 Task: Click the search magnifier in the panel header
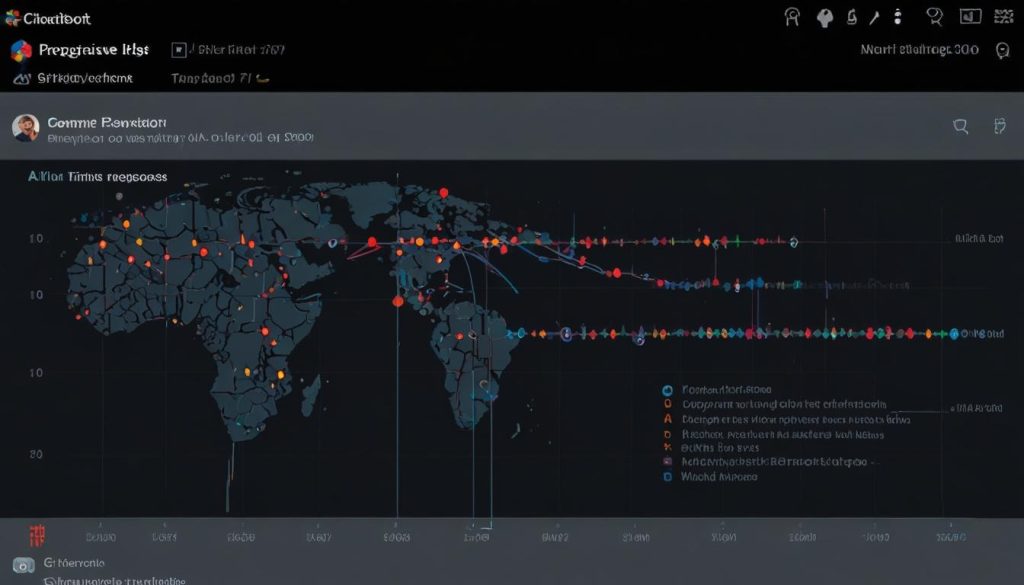[961, 126]
